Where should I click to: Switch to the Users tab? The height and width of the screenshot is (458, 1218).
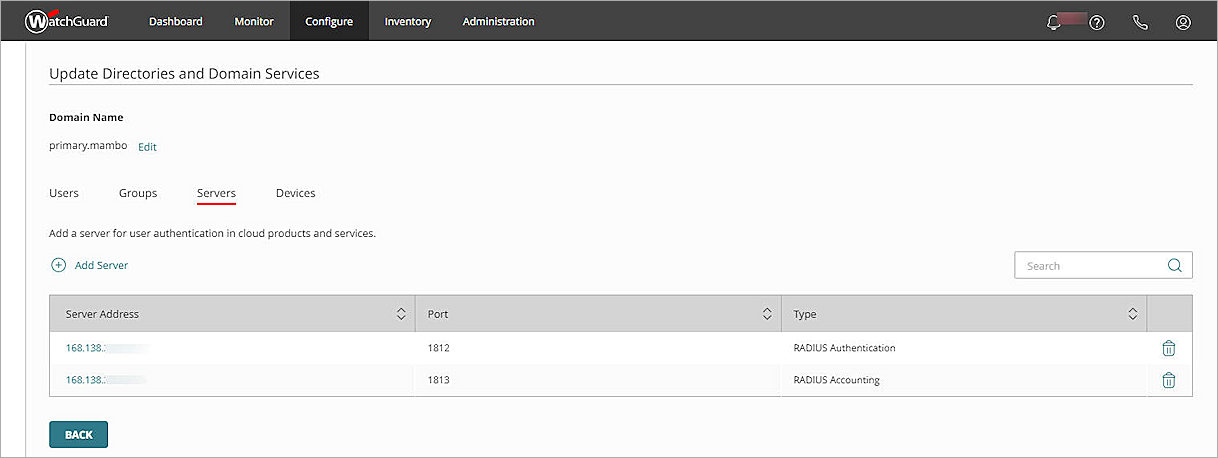[x=64, y=193]
